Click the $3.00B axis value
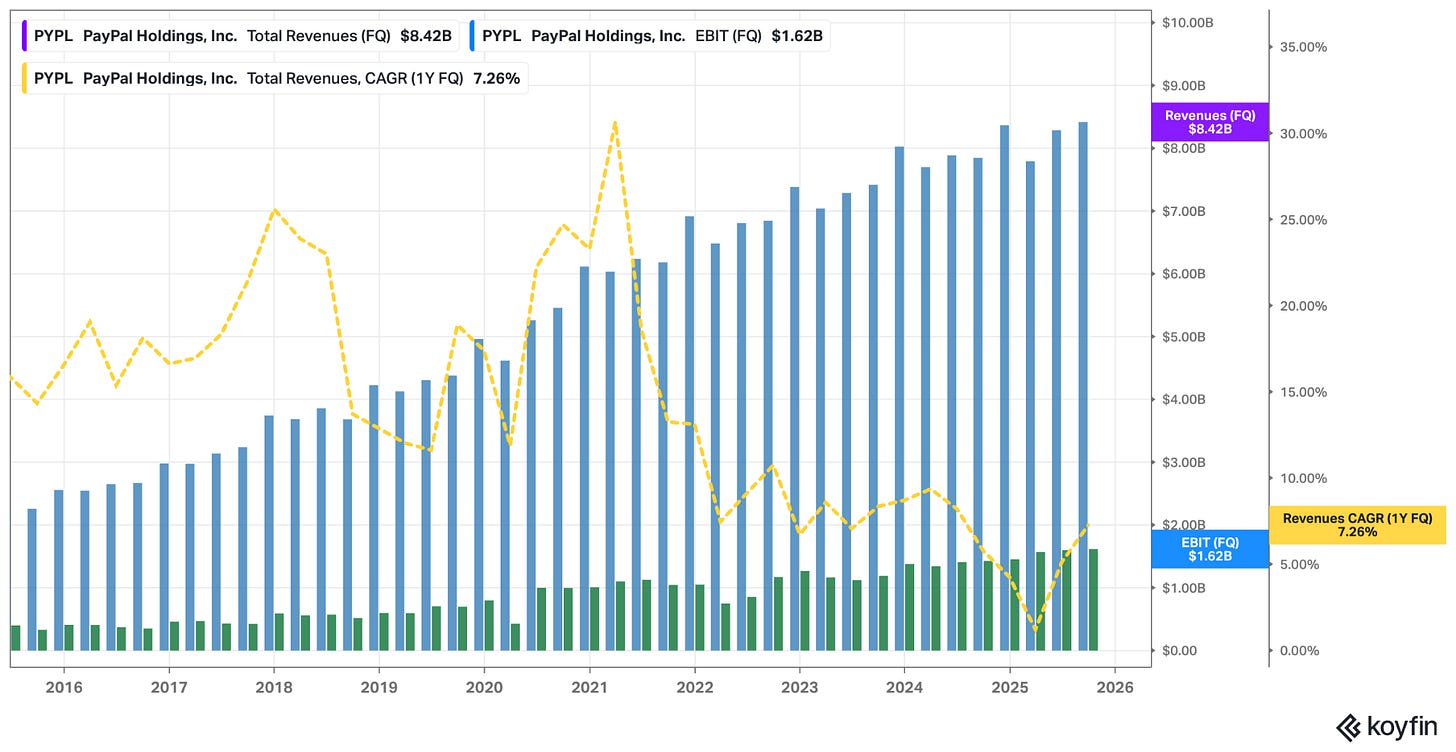The image size is (1456, 752). pos(1186,462)
